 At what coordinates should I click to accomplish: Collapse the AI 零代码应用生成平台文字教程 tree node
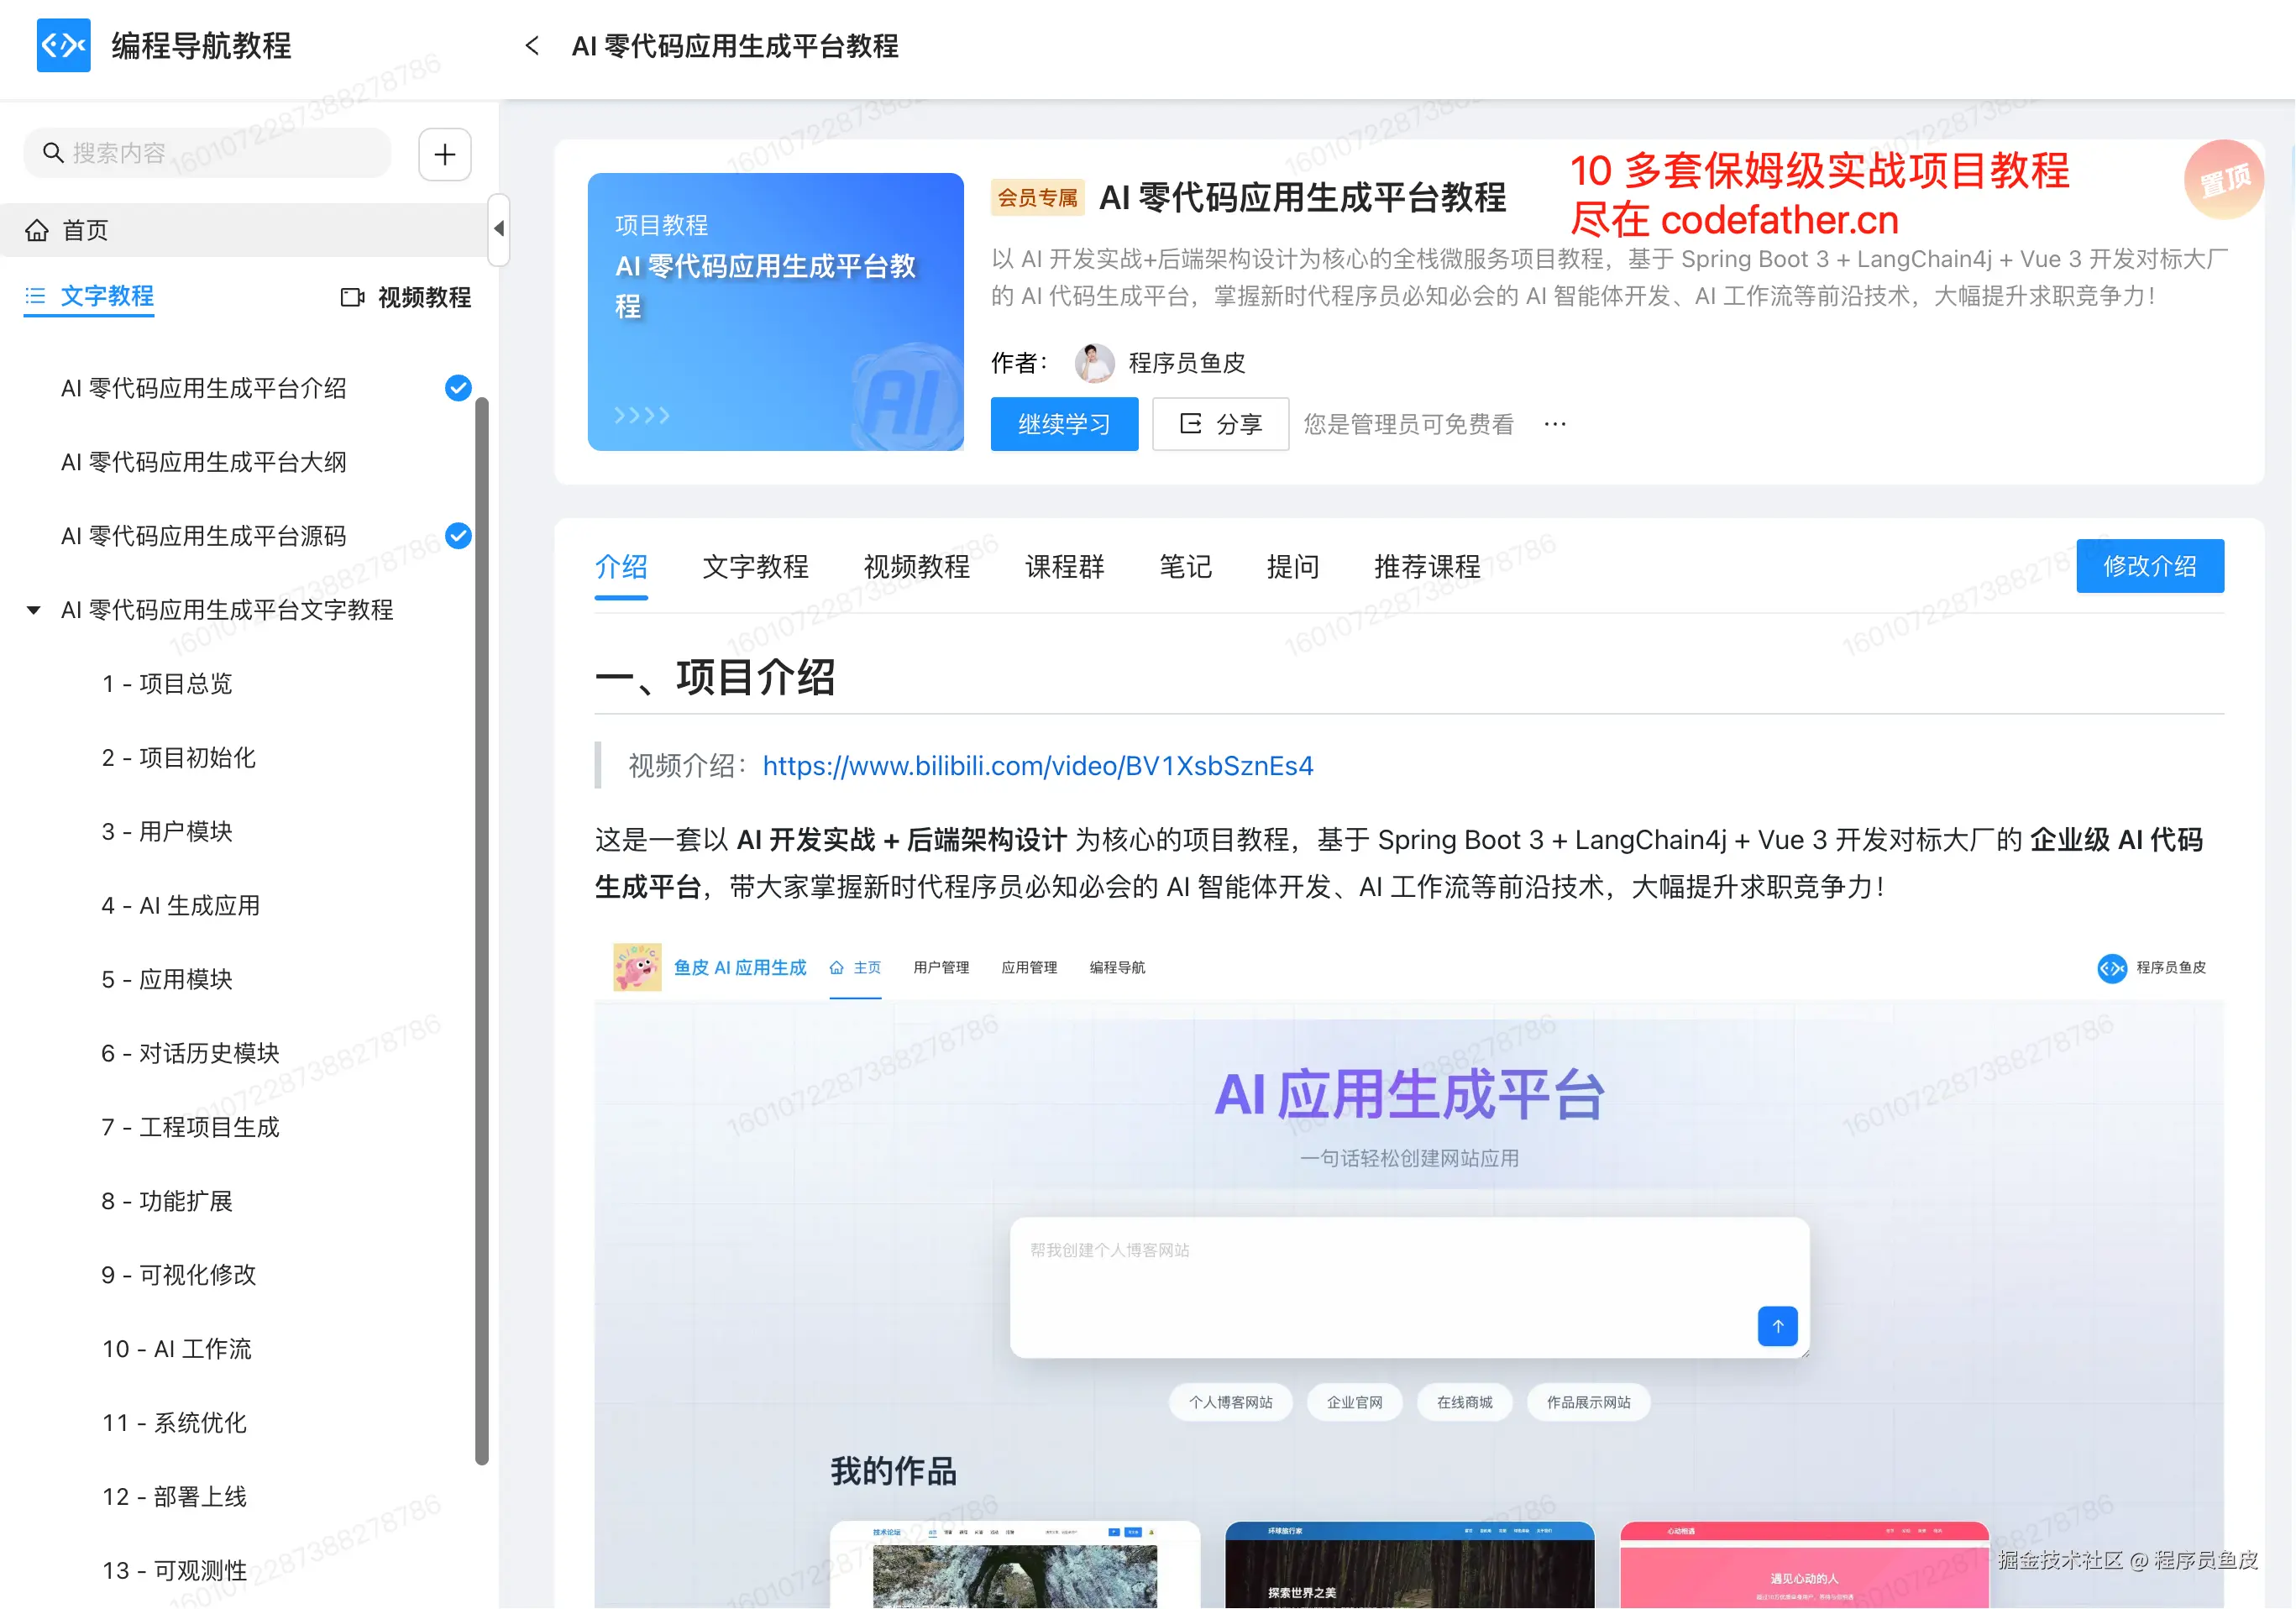click(33, 610)
